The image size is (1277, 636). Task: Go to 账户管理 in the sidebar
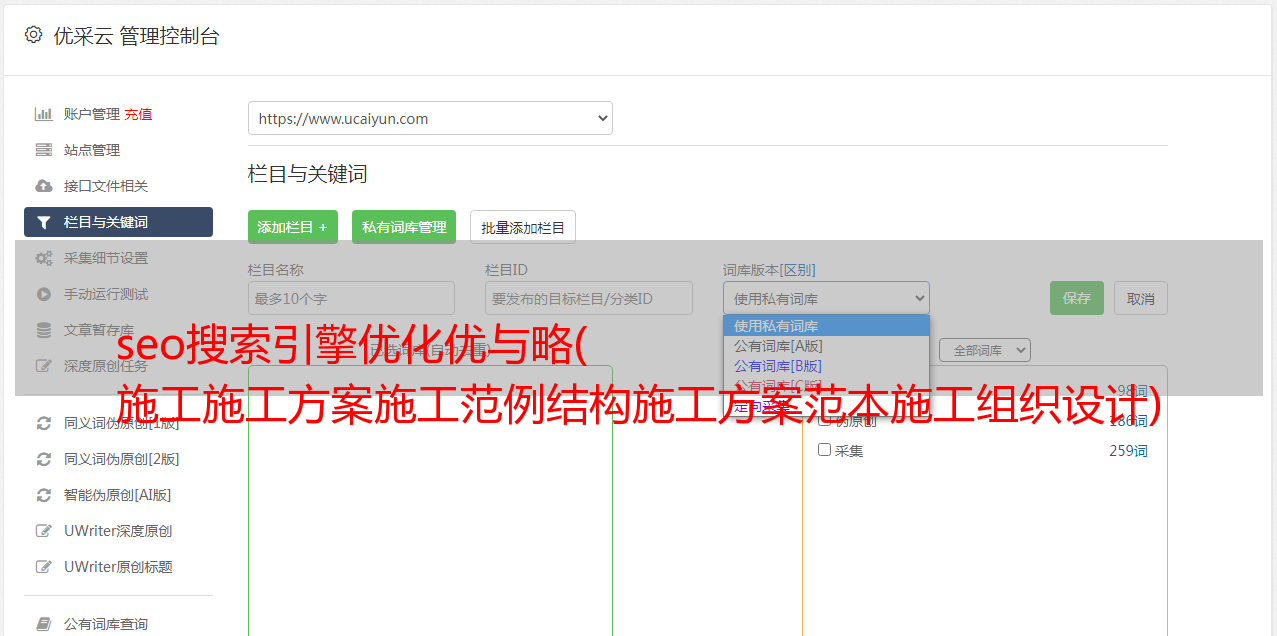(x=91, y=114)
